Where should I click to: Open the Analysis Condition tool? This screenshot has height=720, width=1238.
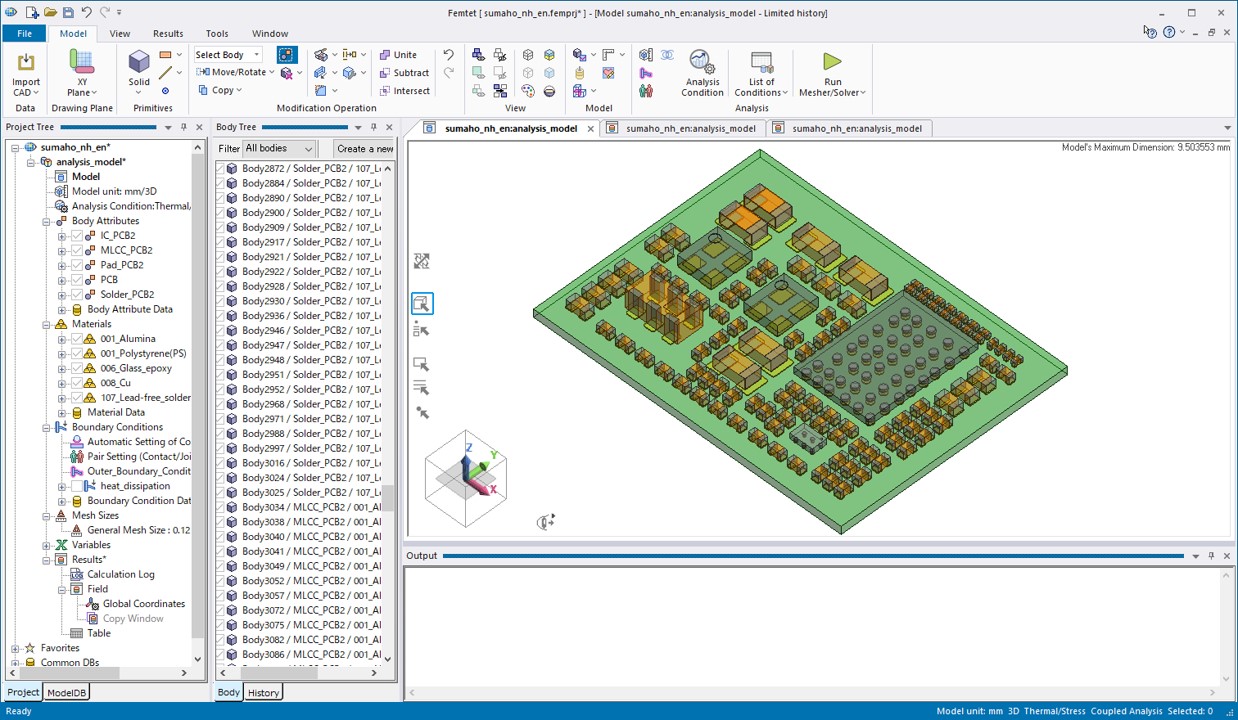click(701, 63)
